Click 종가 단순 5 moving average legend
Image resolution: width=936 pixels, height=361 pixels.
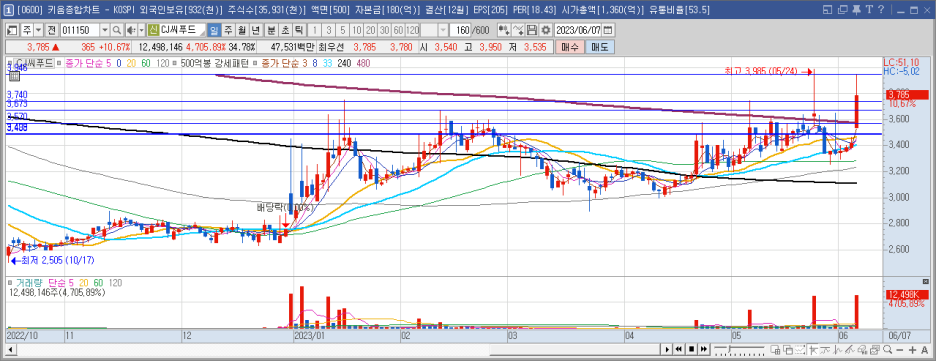pos(88,63)
